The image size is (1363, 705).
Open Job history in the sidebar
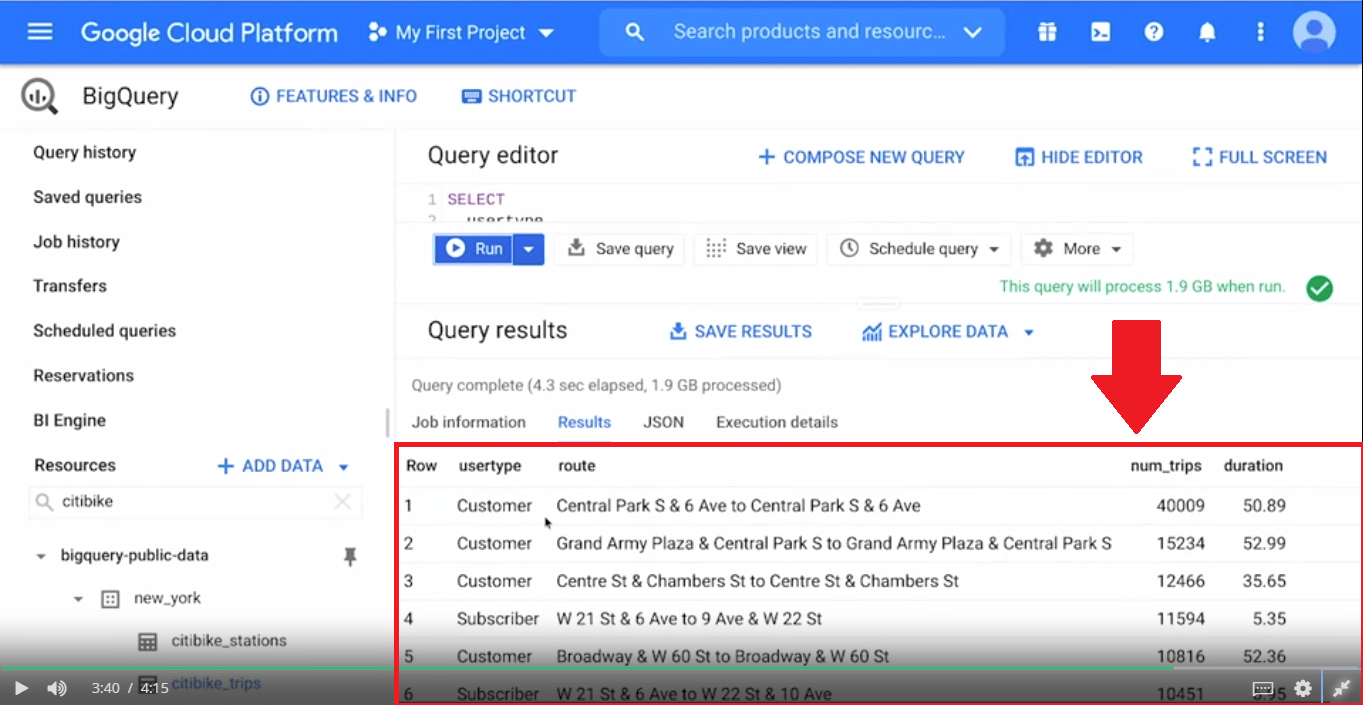[x=76, y=242]
